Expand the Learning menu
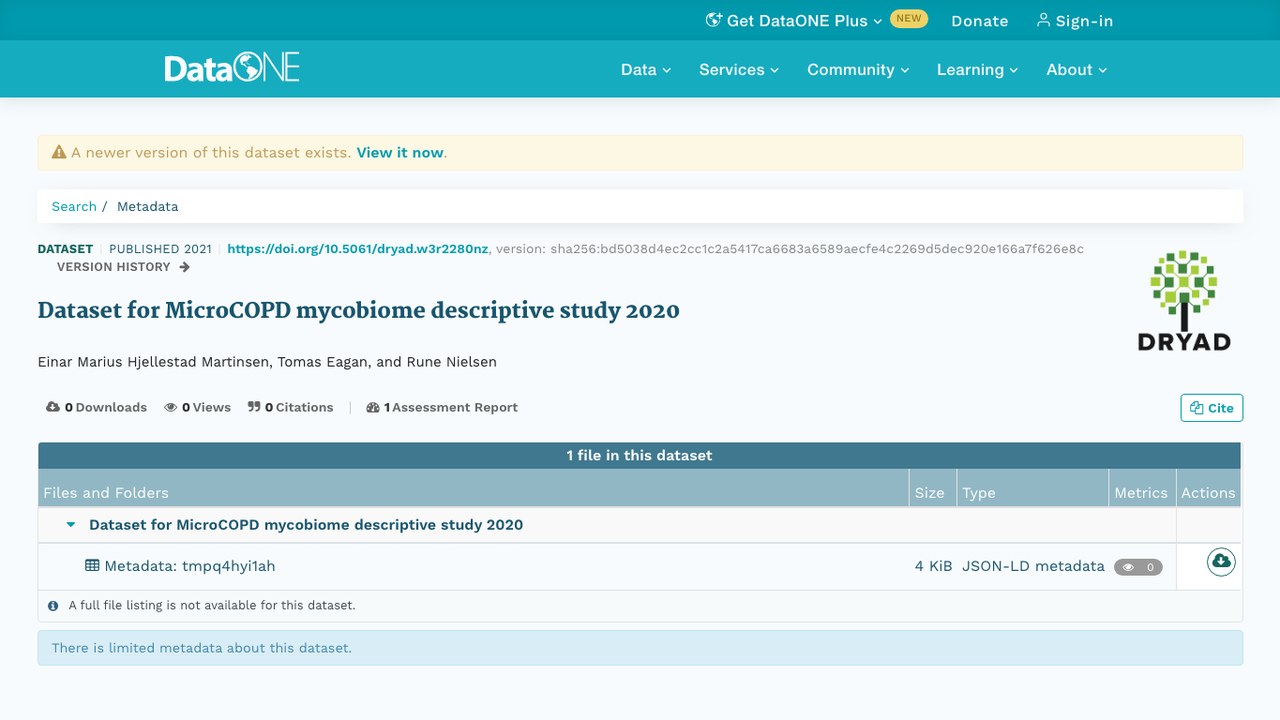Image resolution: width=1280 pixels, height=720 pixels. (x=977, y=69)
